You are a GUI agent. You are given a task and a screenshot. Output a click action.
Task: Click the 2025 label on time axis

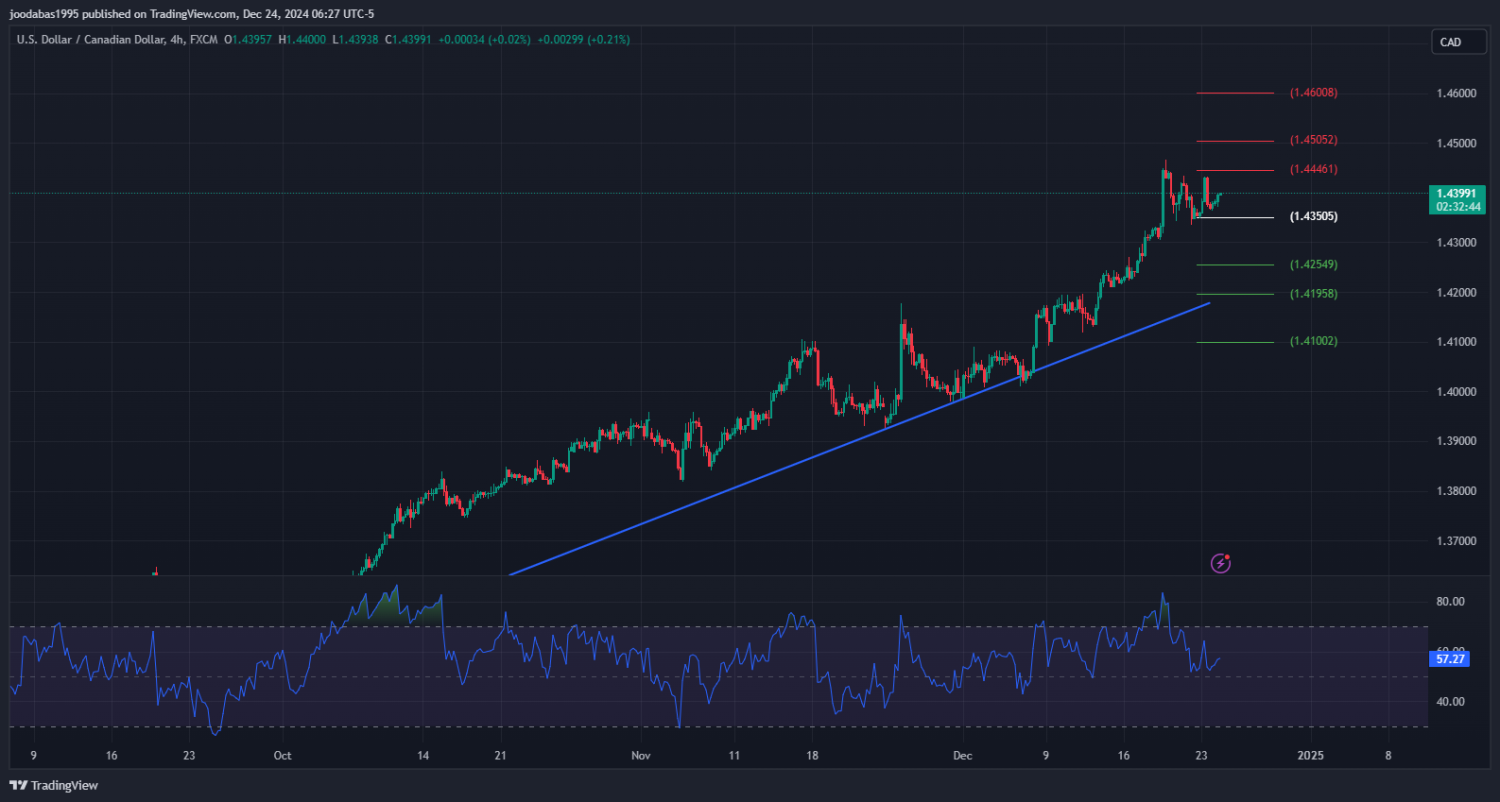pyautogui.click(x=1310, y=755)
